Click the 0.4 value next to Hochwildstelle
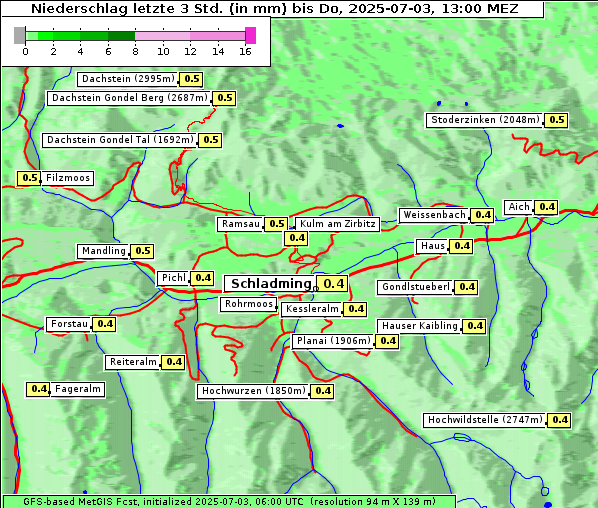 (559, 420)
